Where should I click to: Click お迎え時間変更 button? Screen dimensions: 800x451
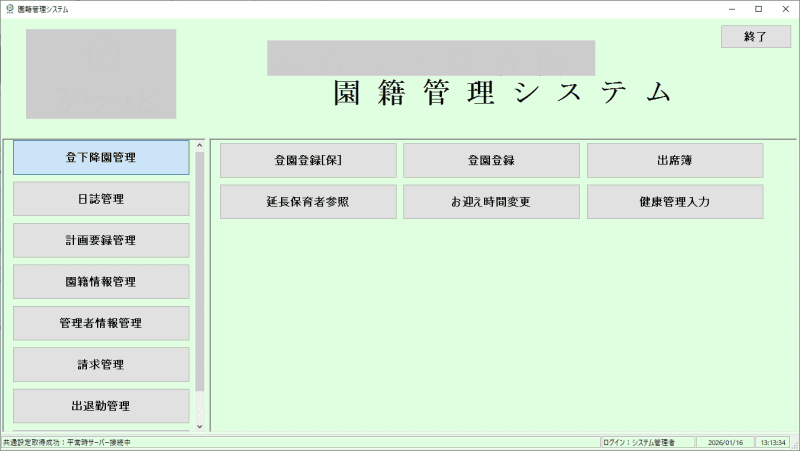coord(491,202)
